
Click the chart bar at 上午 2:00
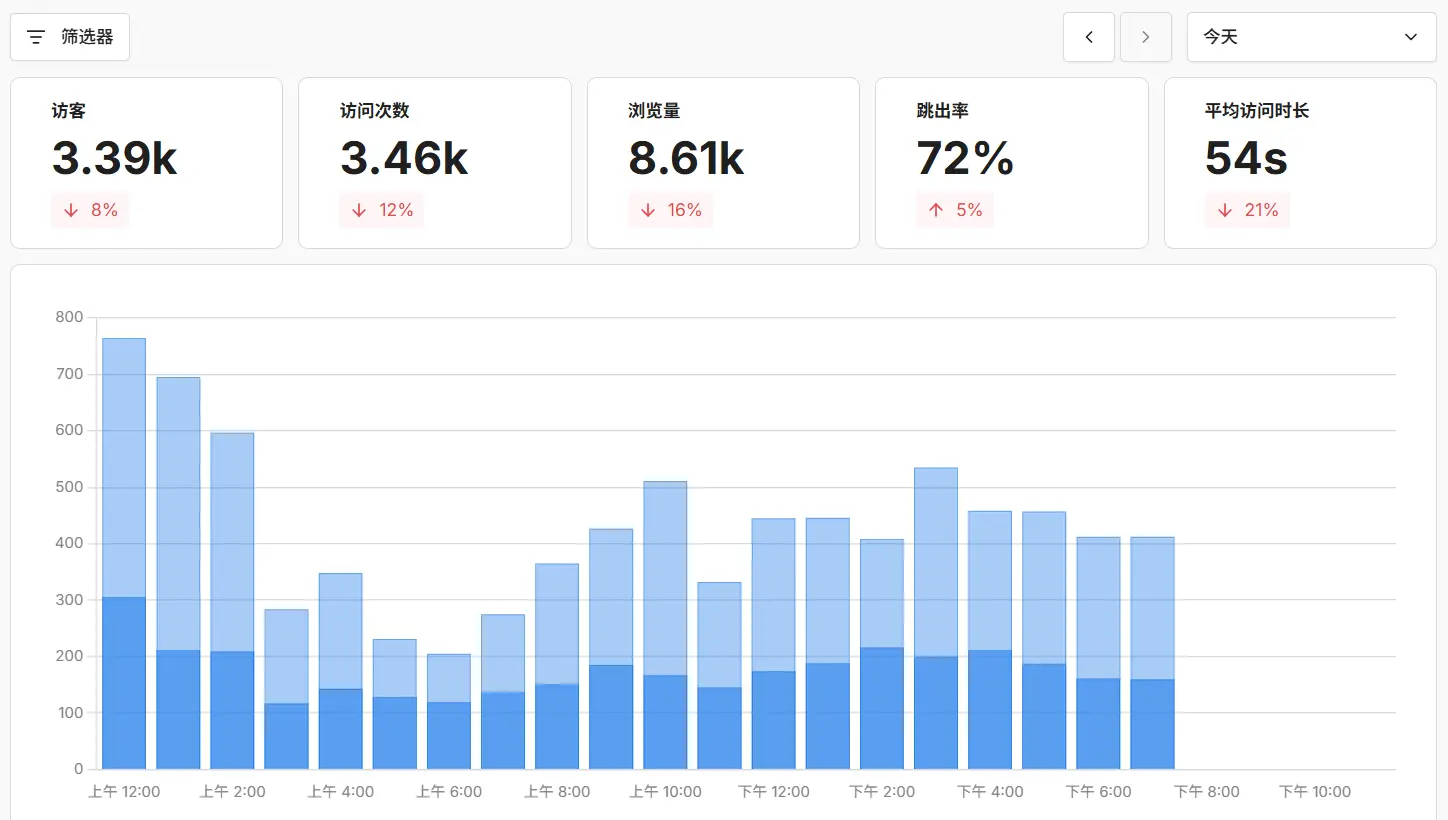point(232,601)
